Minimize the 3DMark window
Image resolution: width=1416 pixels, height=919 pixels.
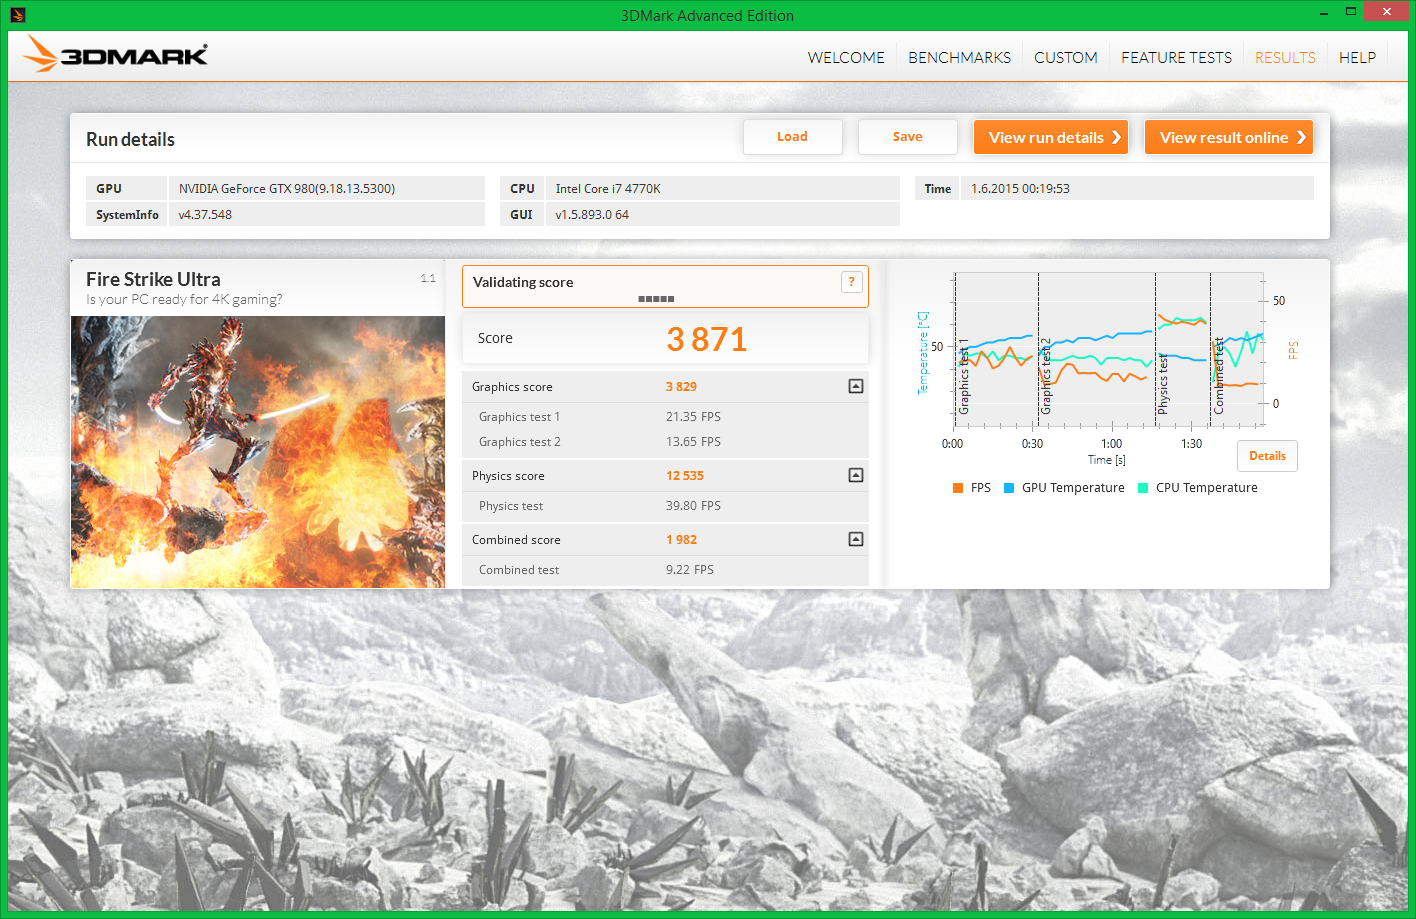(1323, 13)
